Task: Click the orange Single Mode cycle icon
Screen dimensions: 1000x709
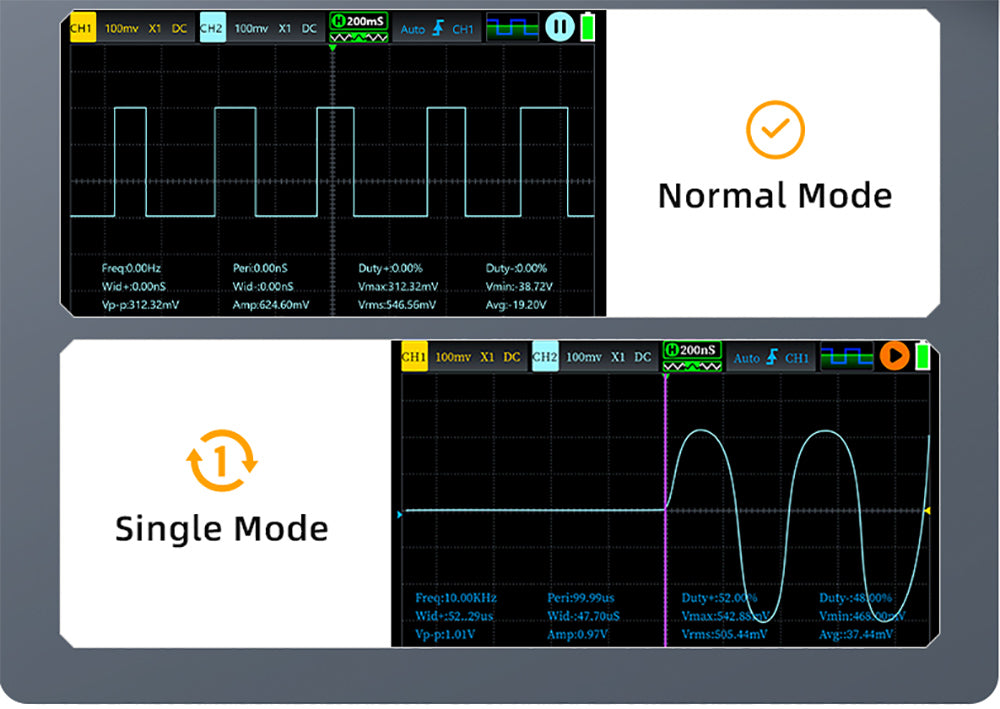Action: (x=221, y=461)
